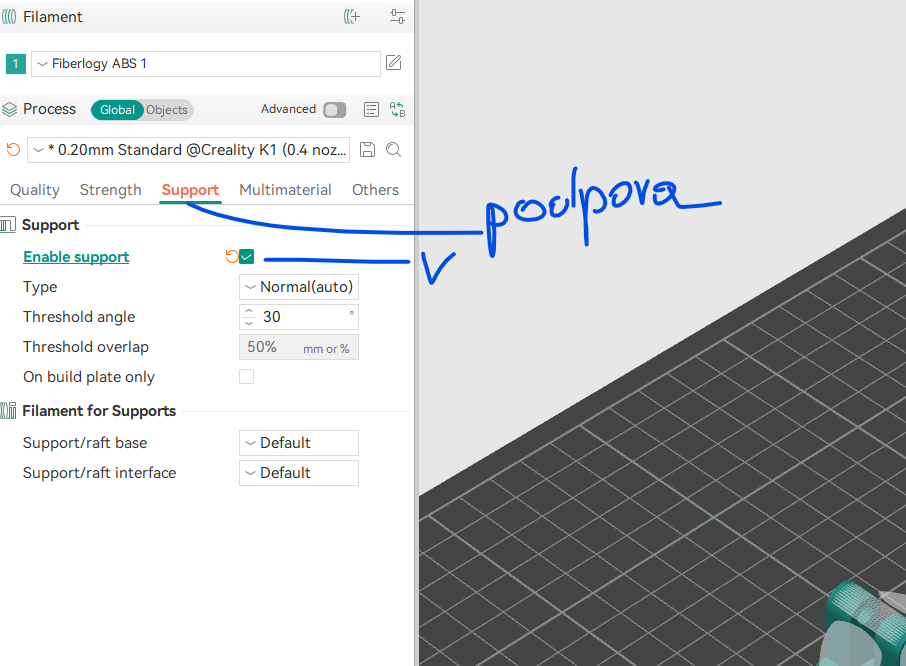
Task: Expand the Support/raft base filament dropdown
Action: point(298,443)
